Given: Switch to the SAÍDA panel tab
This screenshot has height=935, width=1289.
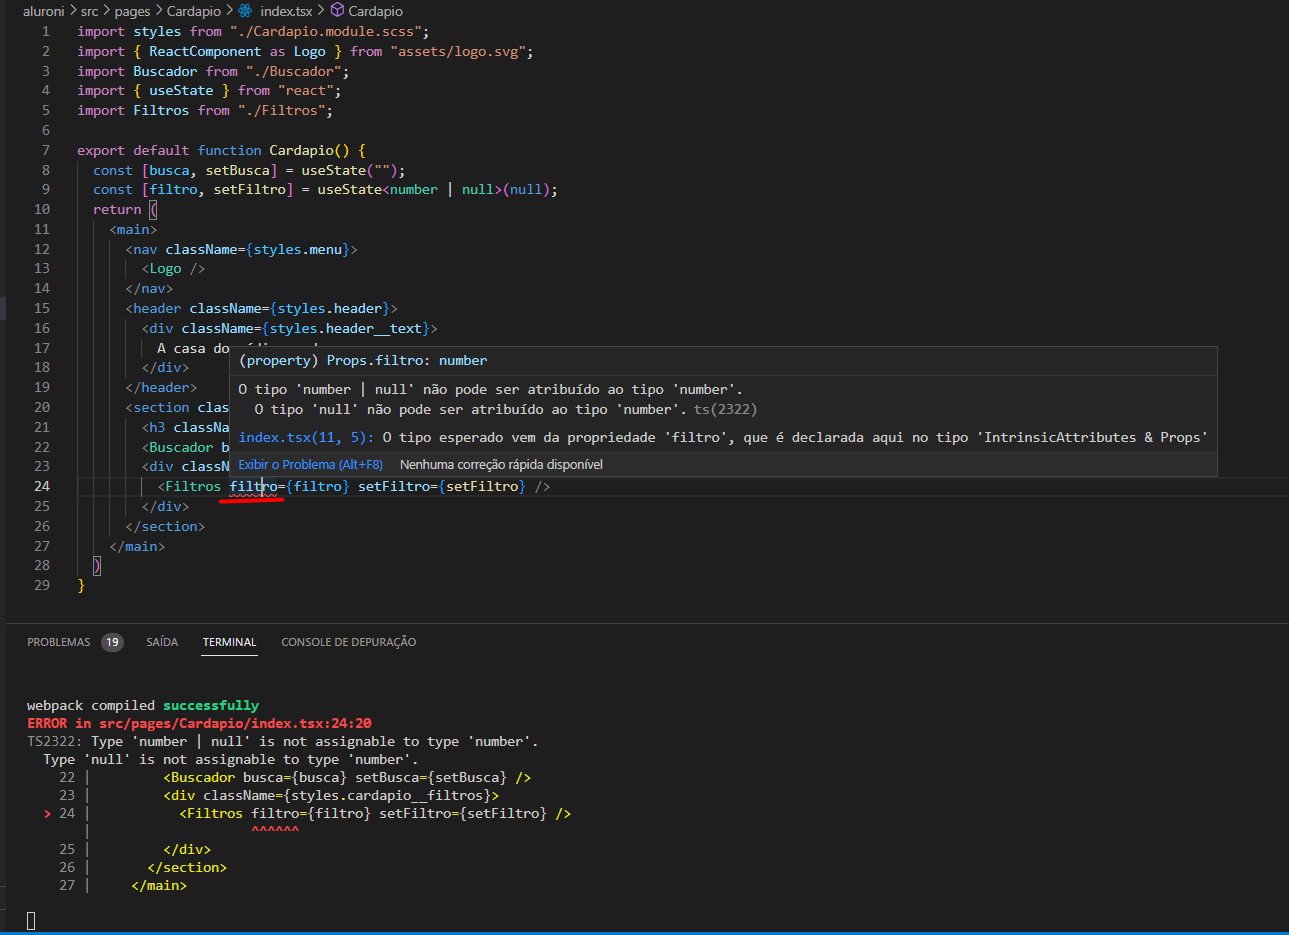Looking at the screenshot, I should (162, 642).
